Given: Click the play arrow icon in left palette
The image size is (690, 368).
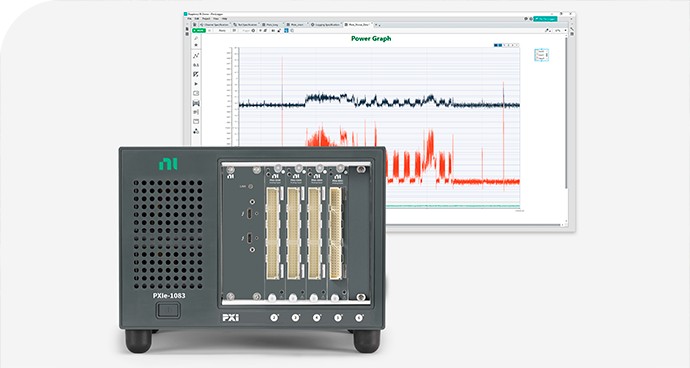Looking at the screenshot, I should (x=196, y=84).
